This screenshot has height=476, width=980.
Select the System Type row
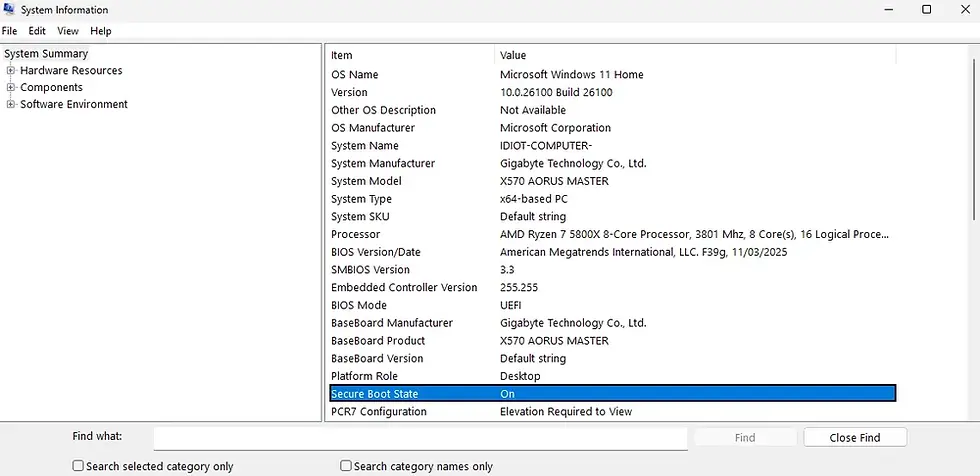point(612,199)
